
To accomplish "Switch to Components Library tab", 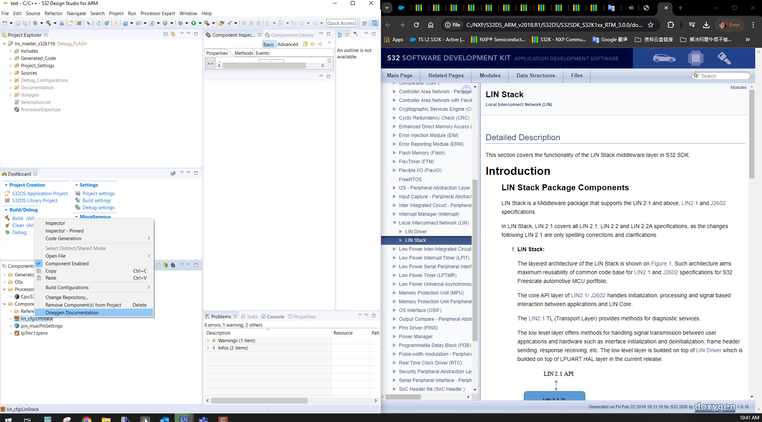I will pos(289,35).
